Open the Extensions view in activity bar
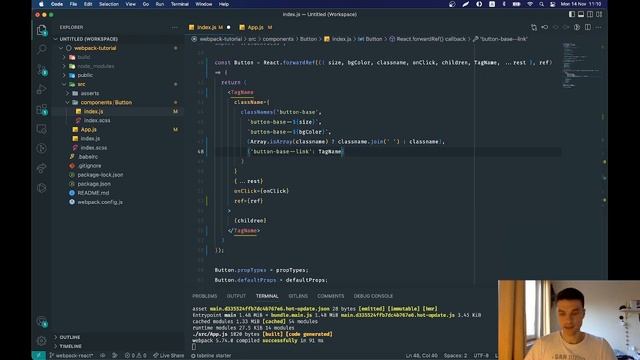The width and height of the screenshot is (640, 360). (x=42, y=109)
